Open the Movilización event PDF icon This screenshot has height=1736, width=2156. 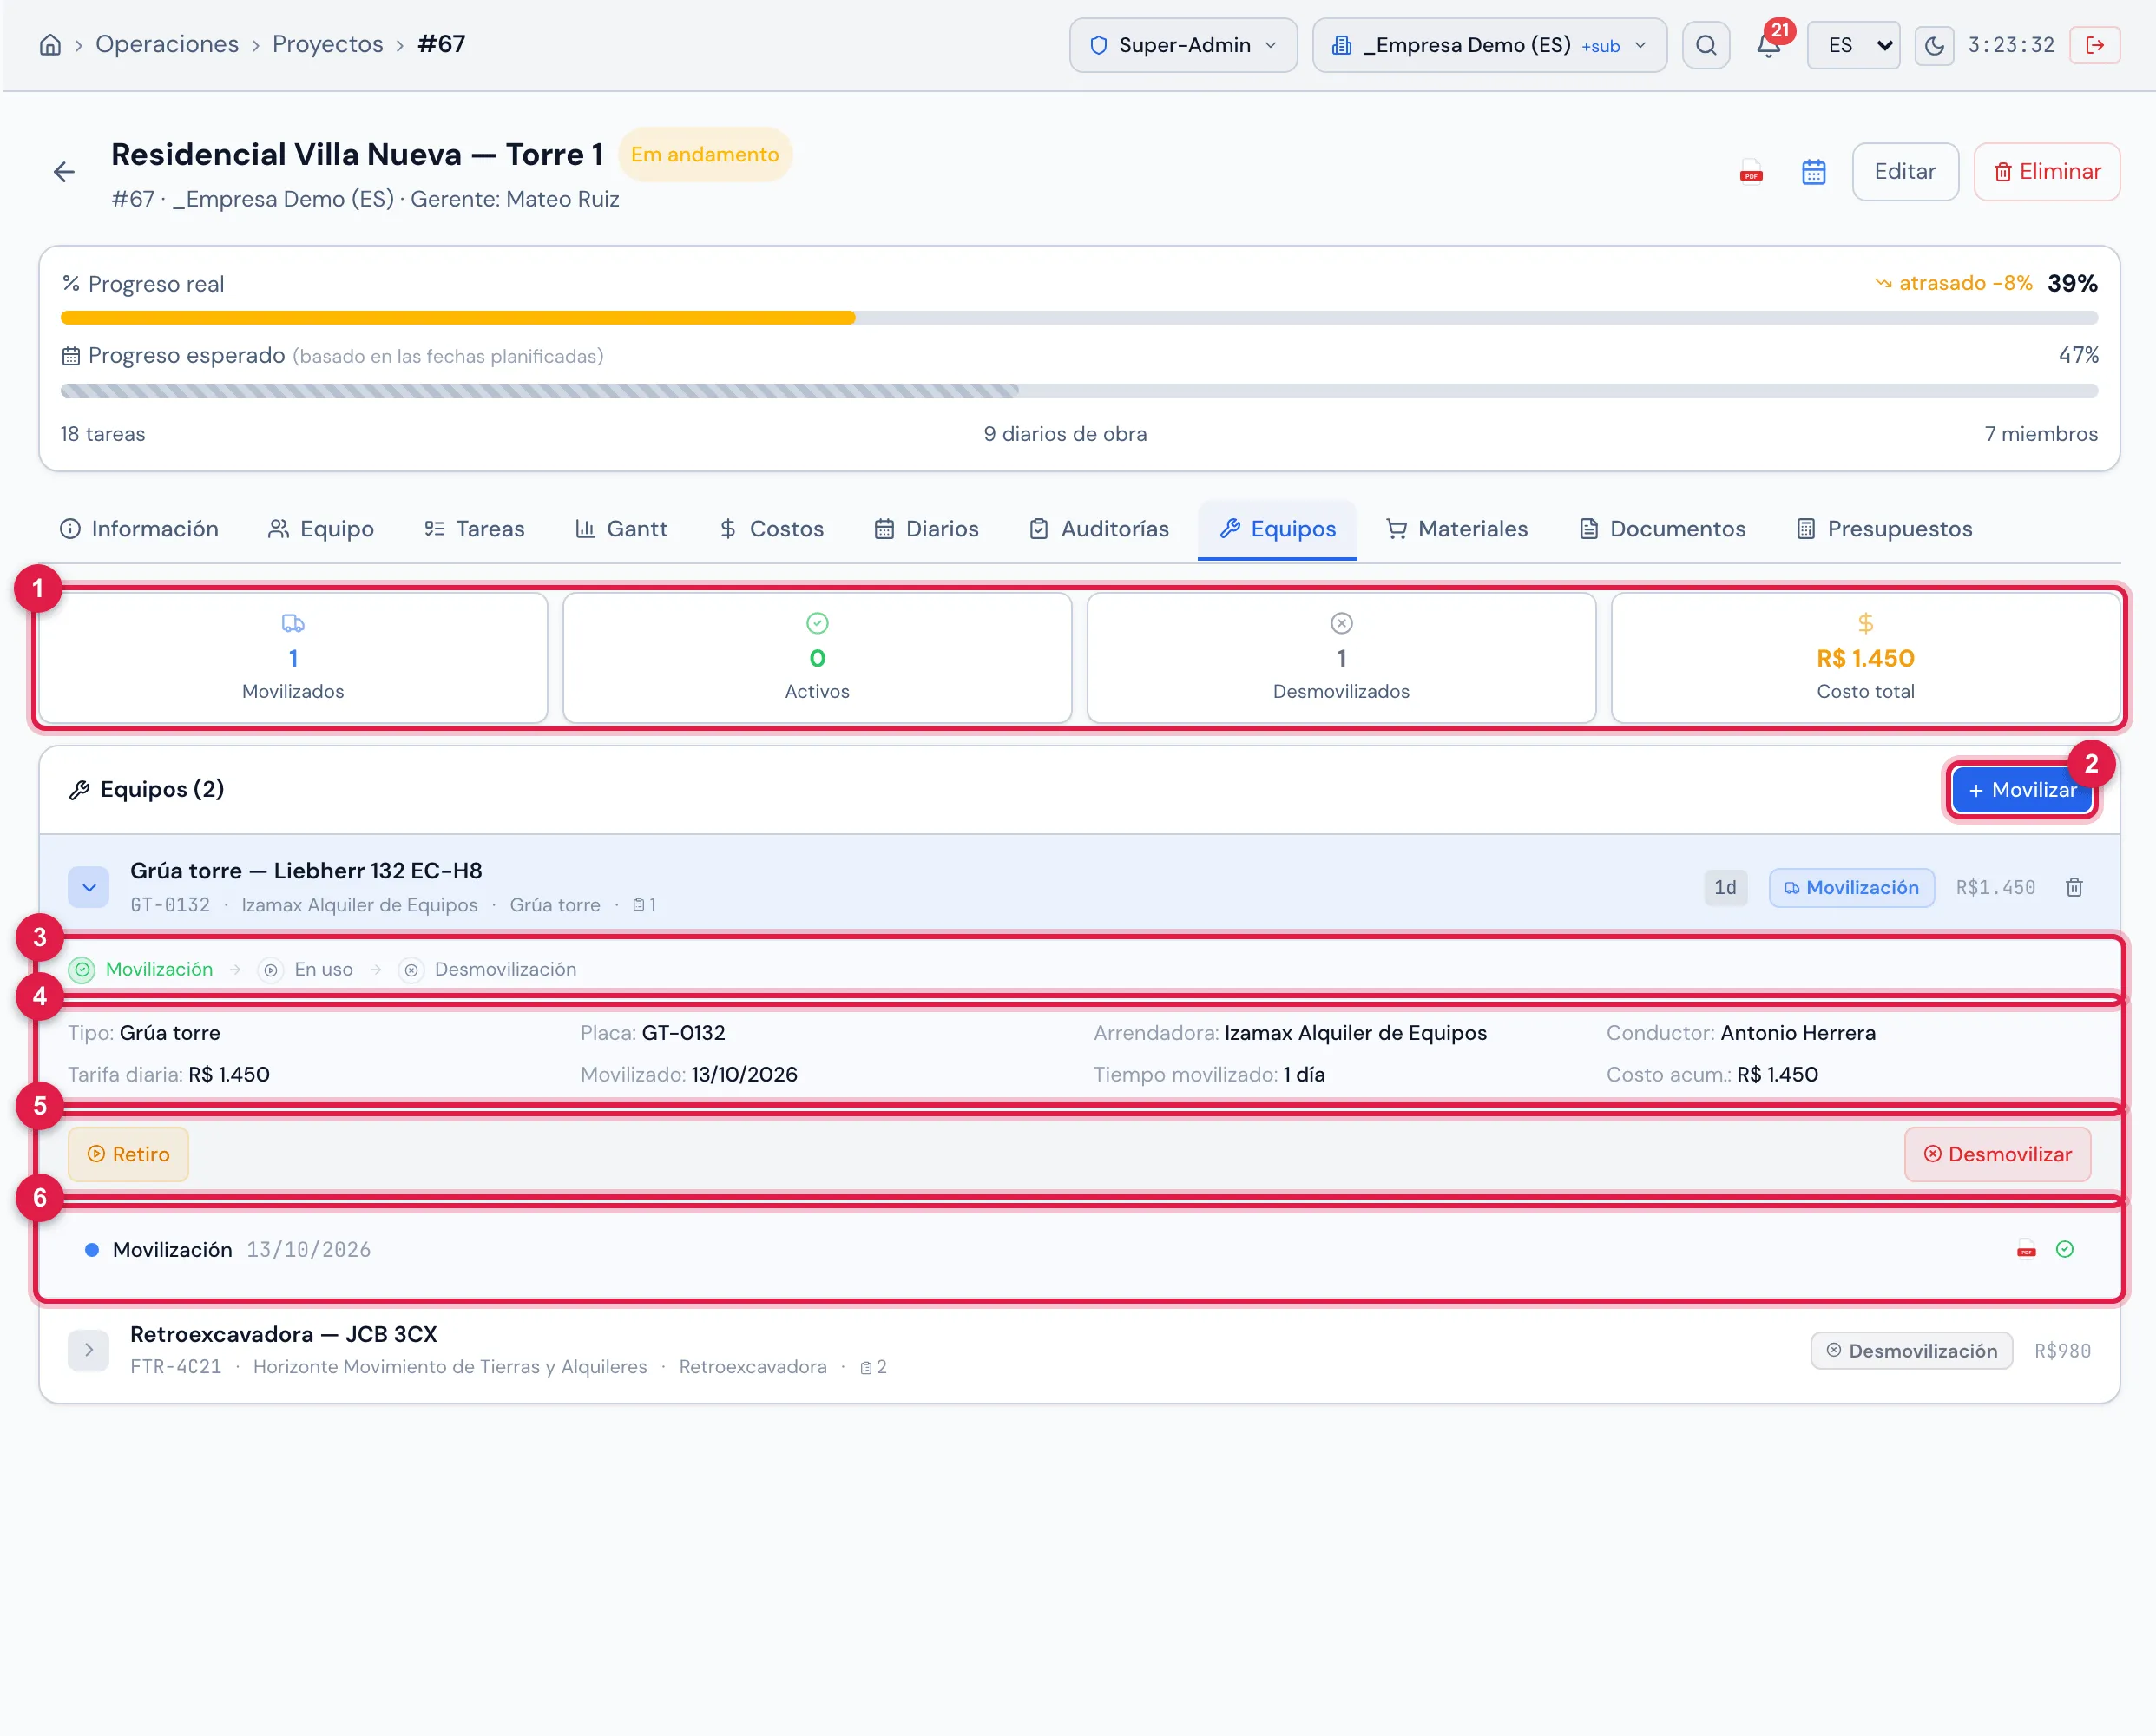point(2027,1249)
